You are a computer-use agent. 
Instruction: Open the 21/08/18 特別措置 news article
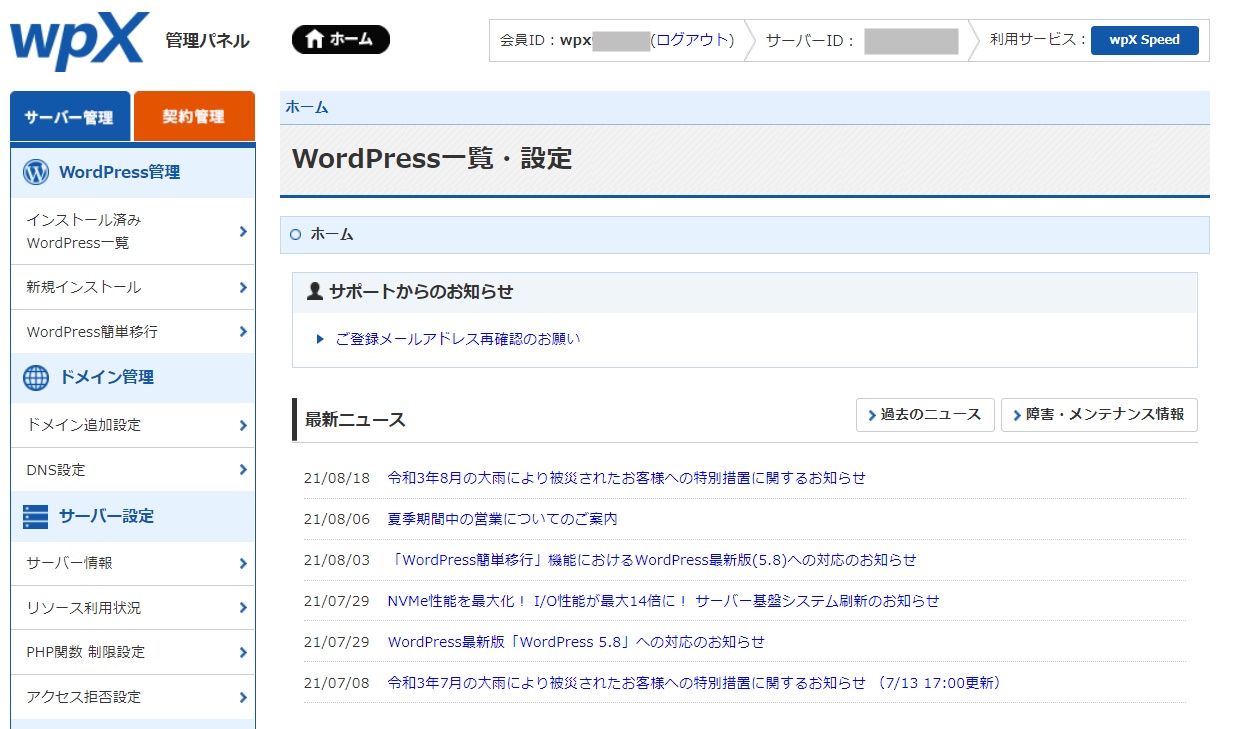(x=628, y=478)
